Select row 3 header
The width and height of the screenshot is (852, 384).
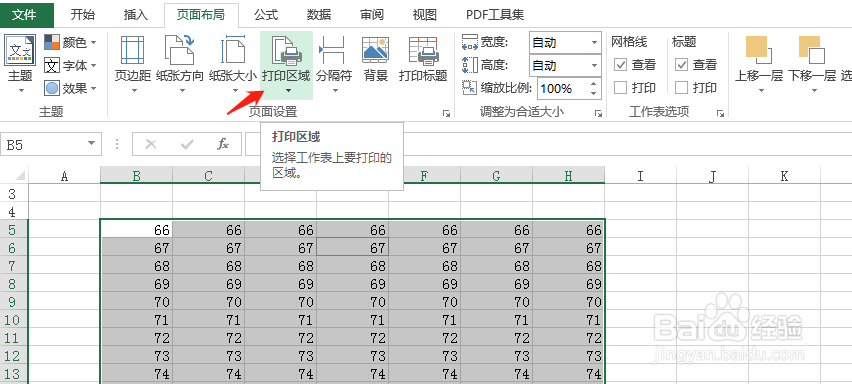pos(14,194)
